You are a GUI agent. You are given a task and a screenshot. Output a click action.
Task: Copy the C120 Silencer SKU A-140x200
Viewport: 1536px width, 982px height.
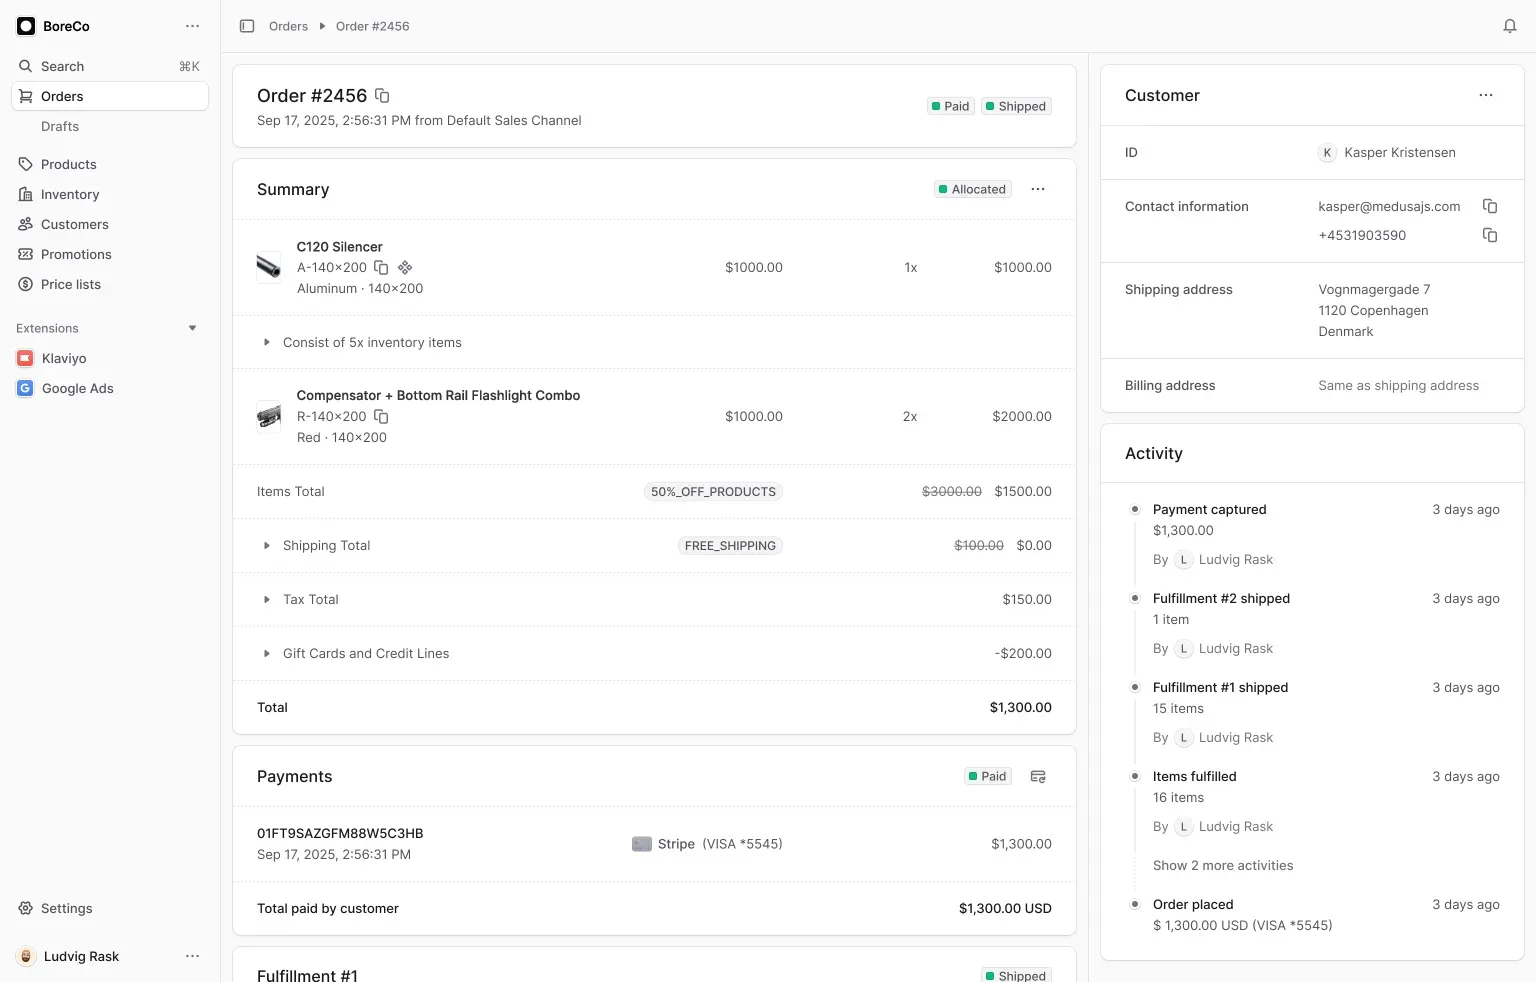381,268
